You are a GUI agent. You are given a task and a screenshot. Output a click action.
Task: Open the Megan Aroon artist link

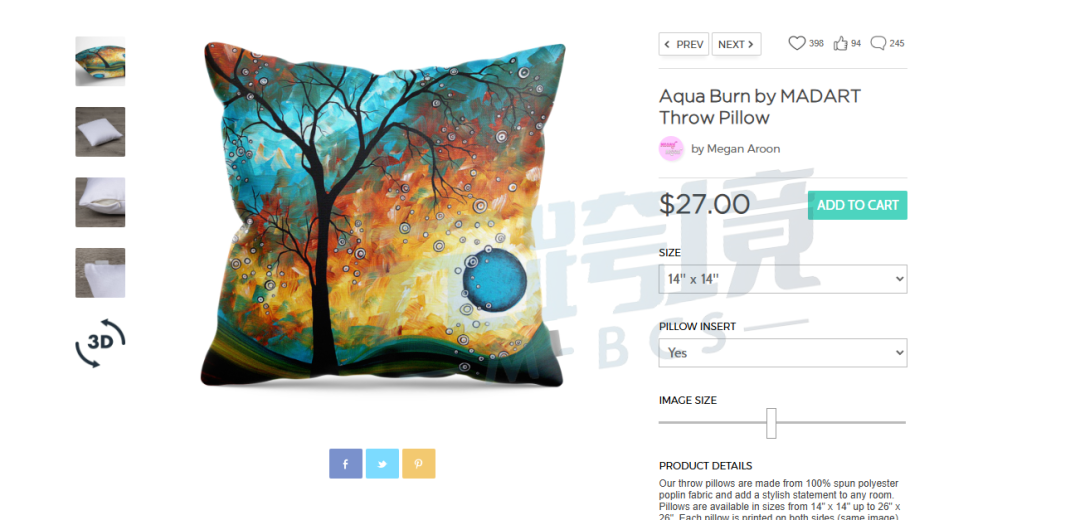pyautogui.click(x=736, y=149)
